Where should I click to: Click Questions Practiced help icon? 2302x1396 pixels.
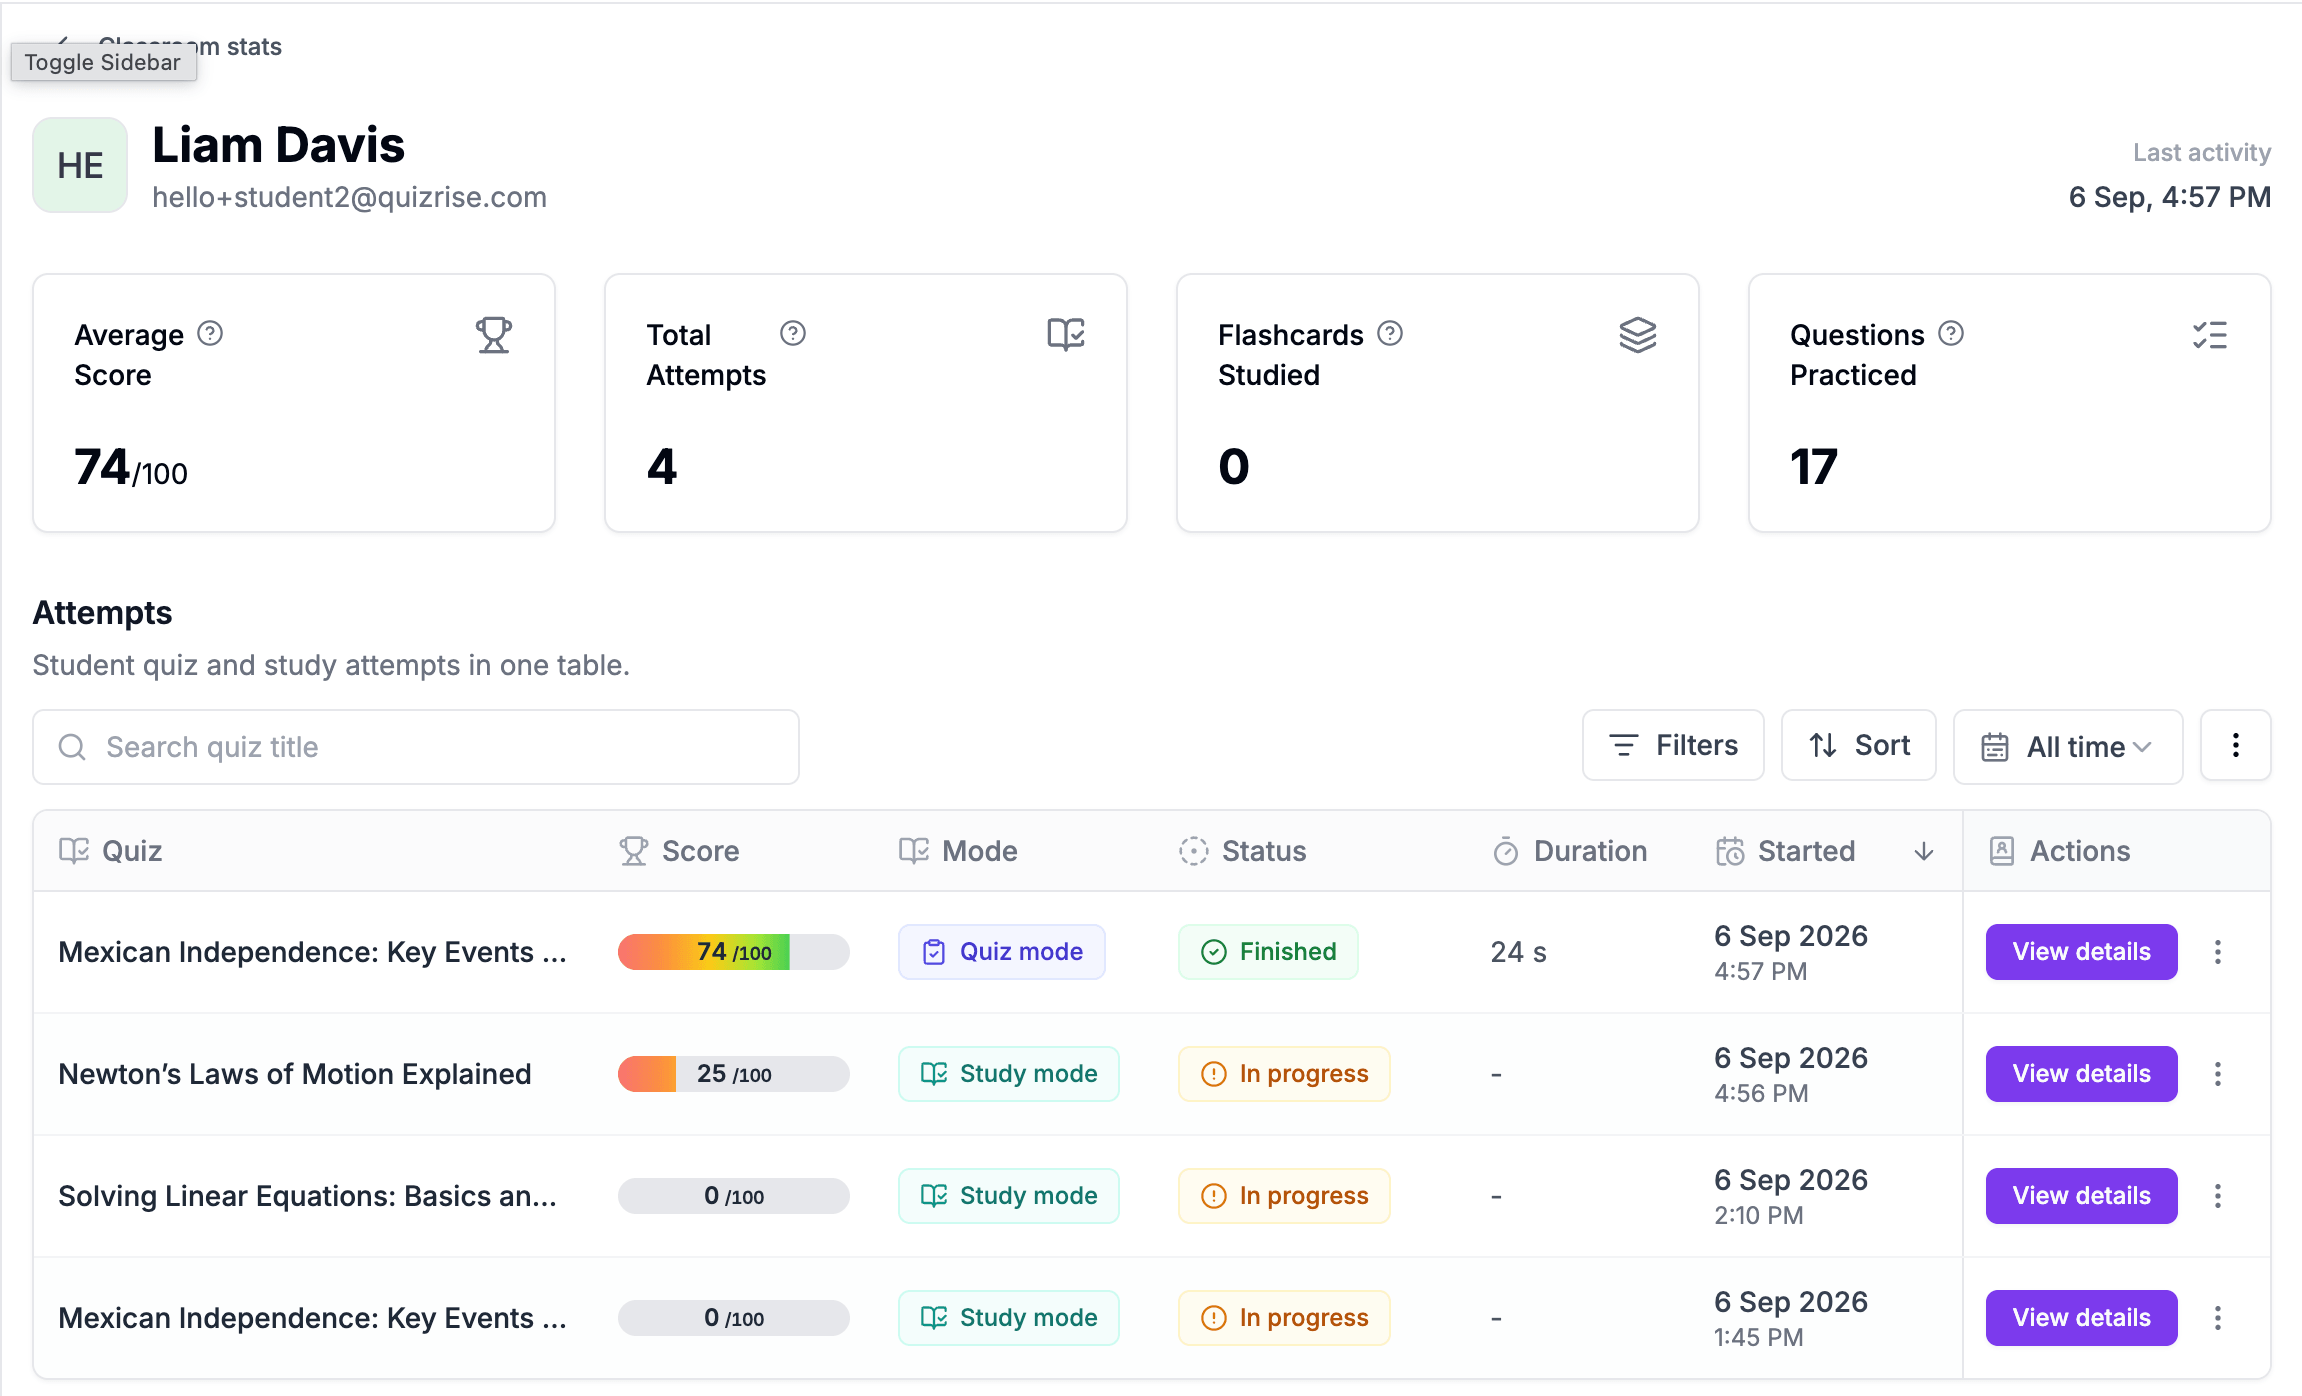(x=1951, y=333)
